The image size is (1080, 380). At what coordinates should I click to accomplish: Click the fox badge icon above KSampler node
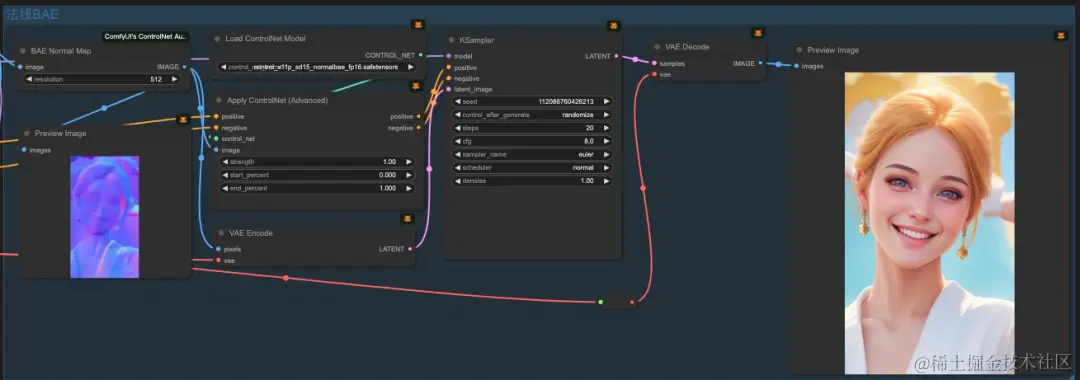[614, 26]
